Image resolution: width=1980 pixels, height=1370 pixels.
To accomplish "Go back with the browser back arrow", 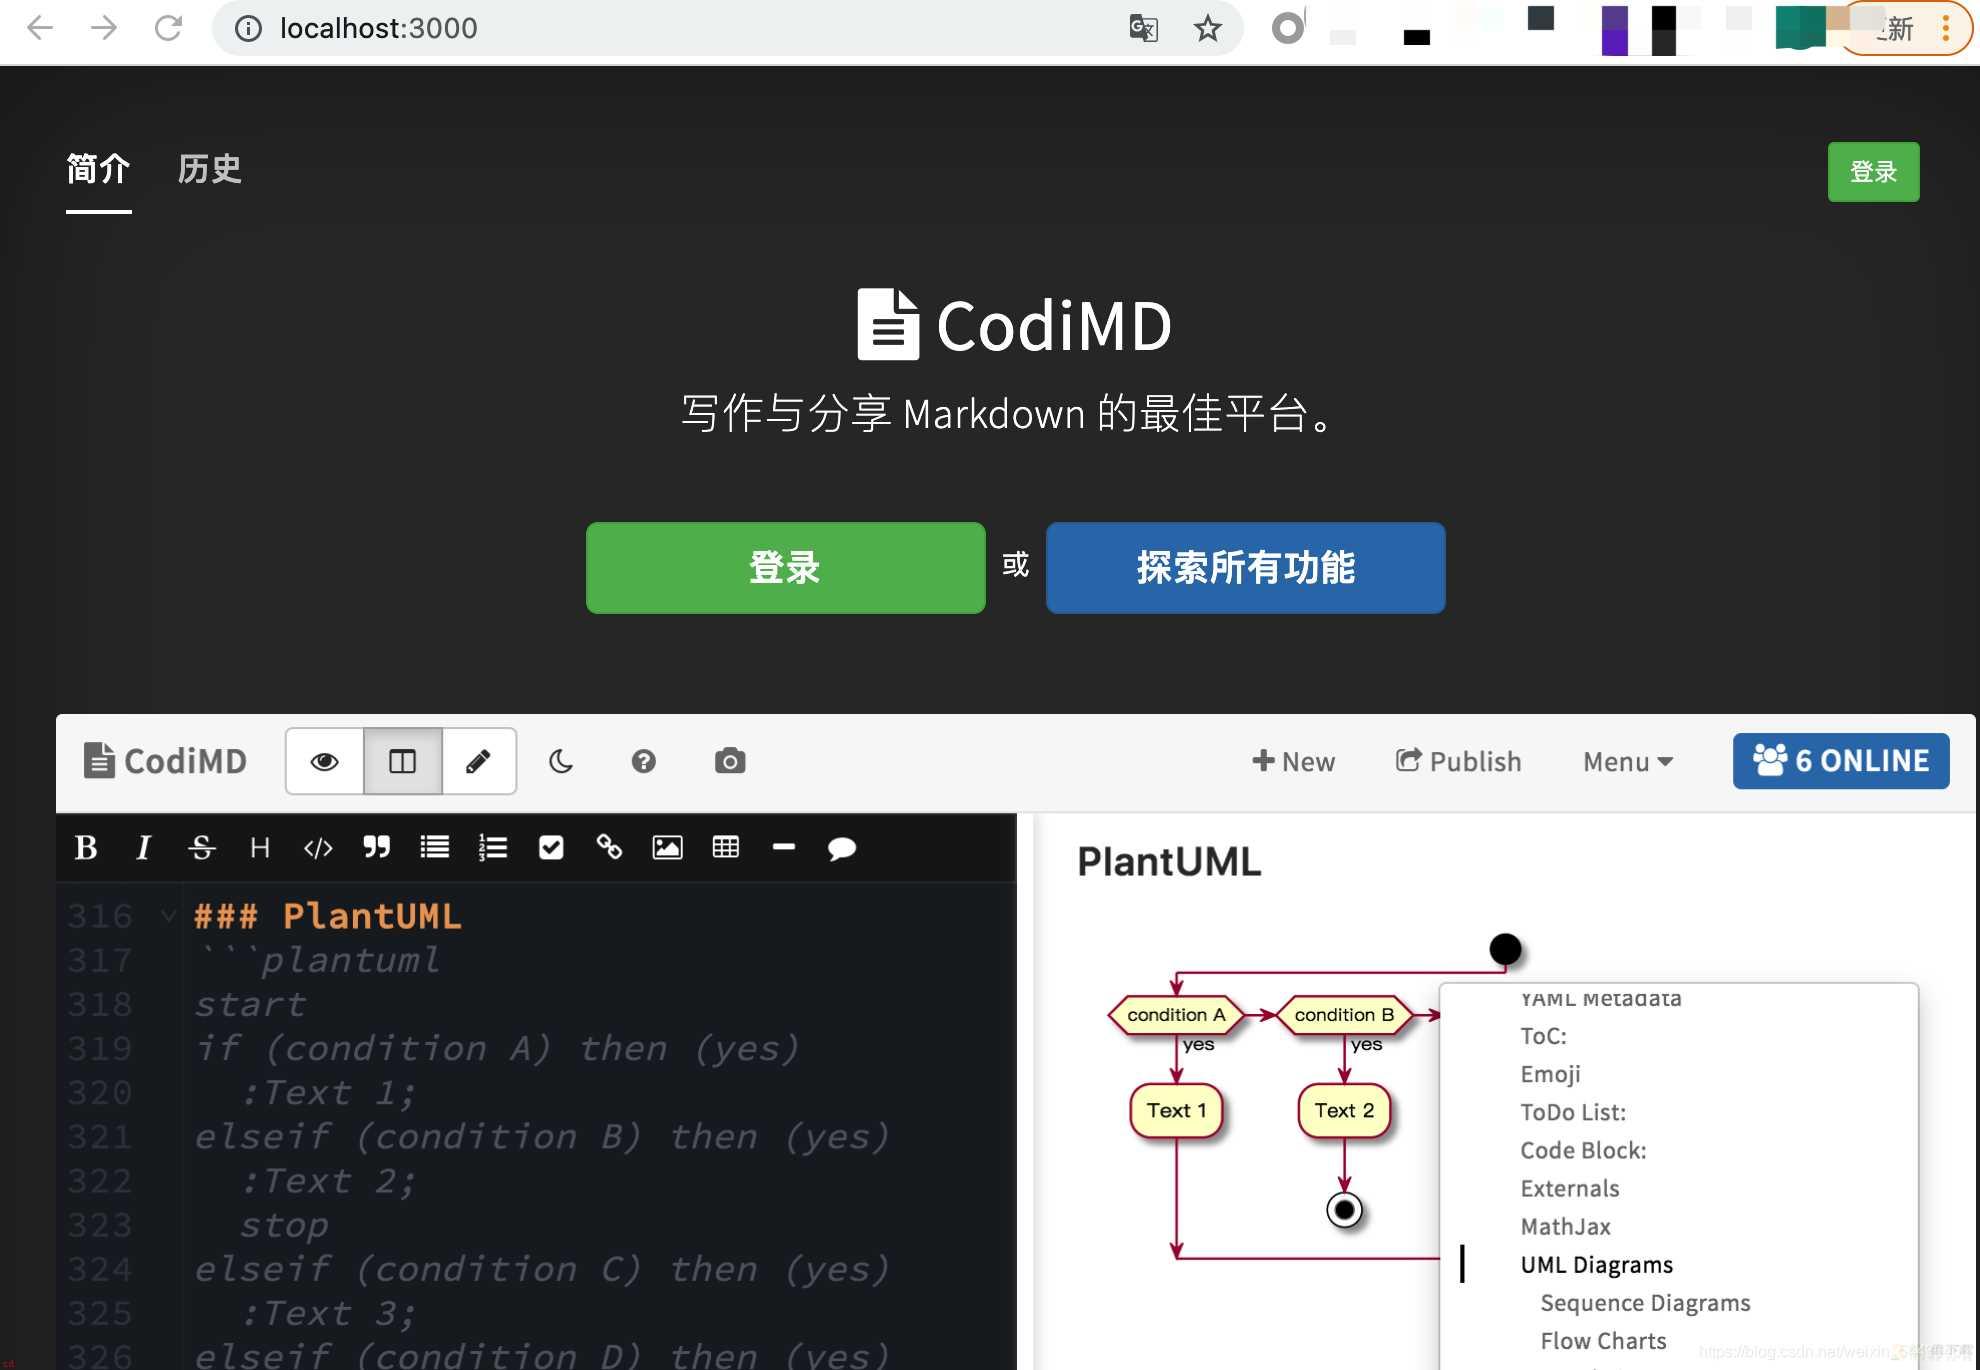I will (x=40, y=28).
